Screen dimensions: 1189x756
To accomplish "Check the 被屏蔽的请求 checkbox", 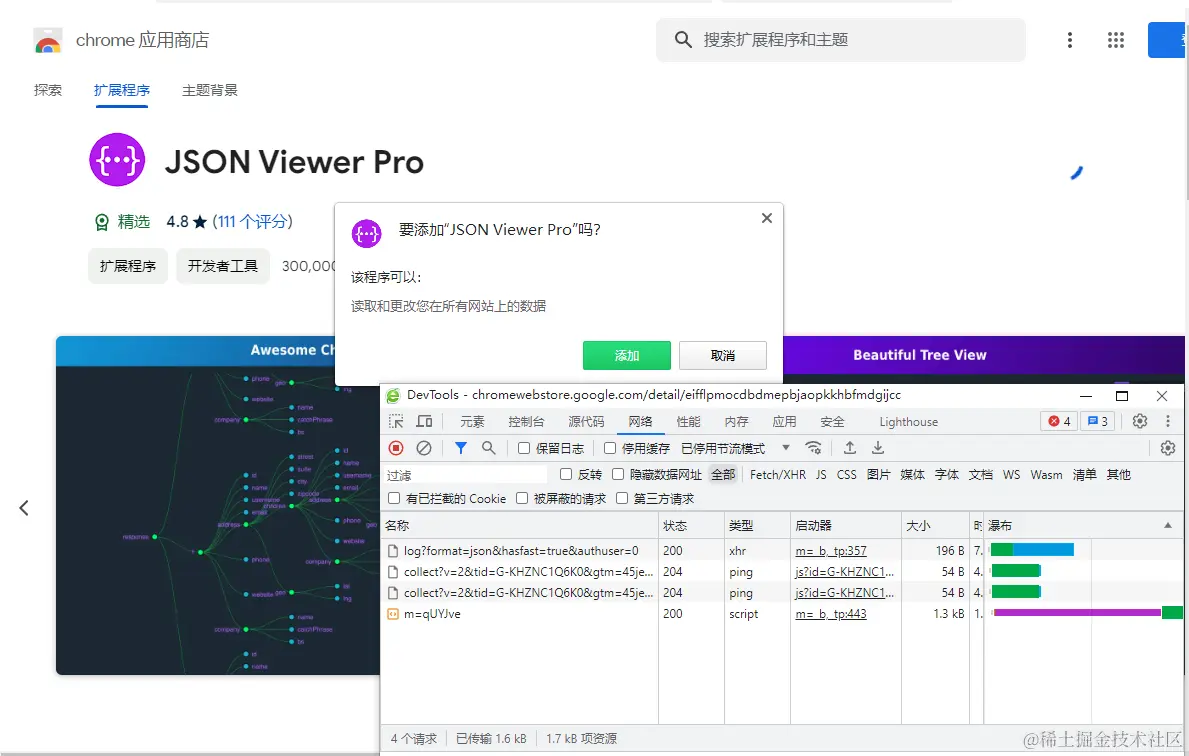I will (x=522, y=498).
